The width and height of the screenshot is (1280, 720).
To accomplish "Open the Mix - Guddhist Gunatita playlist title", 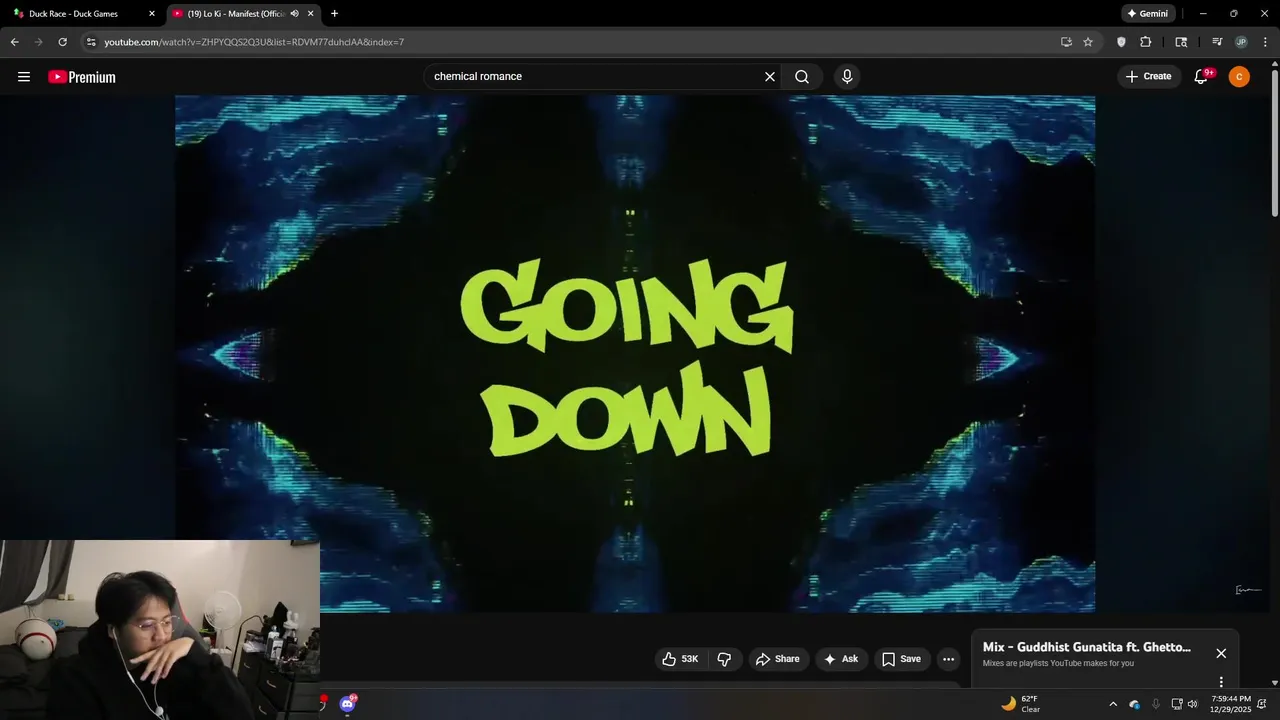I will point(1087,647).
